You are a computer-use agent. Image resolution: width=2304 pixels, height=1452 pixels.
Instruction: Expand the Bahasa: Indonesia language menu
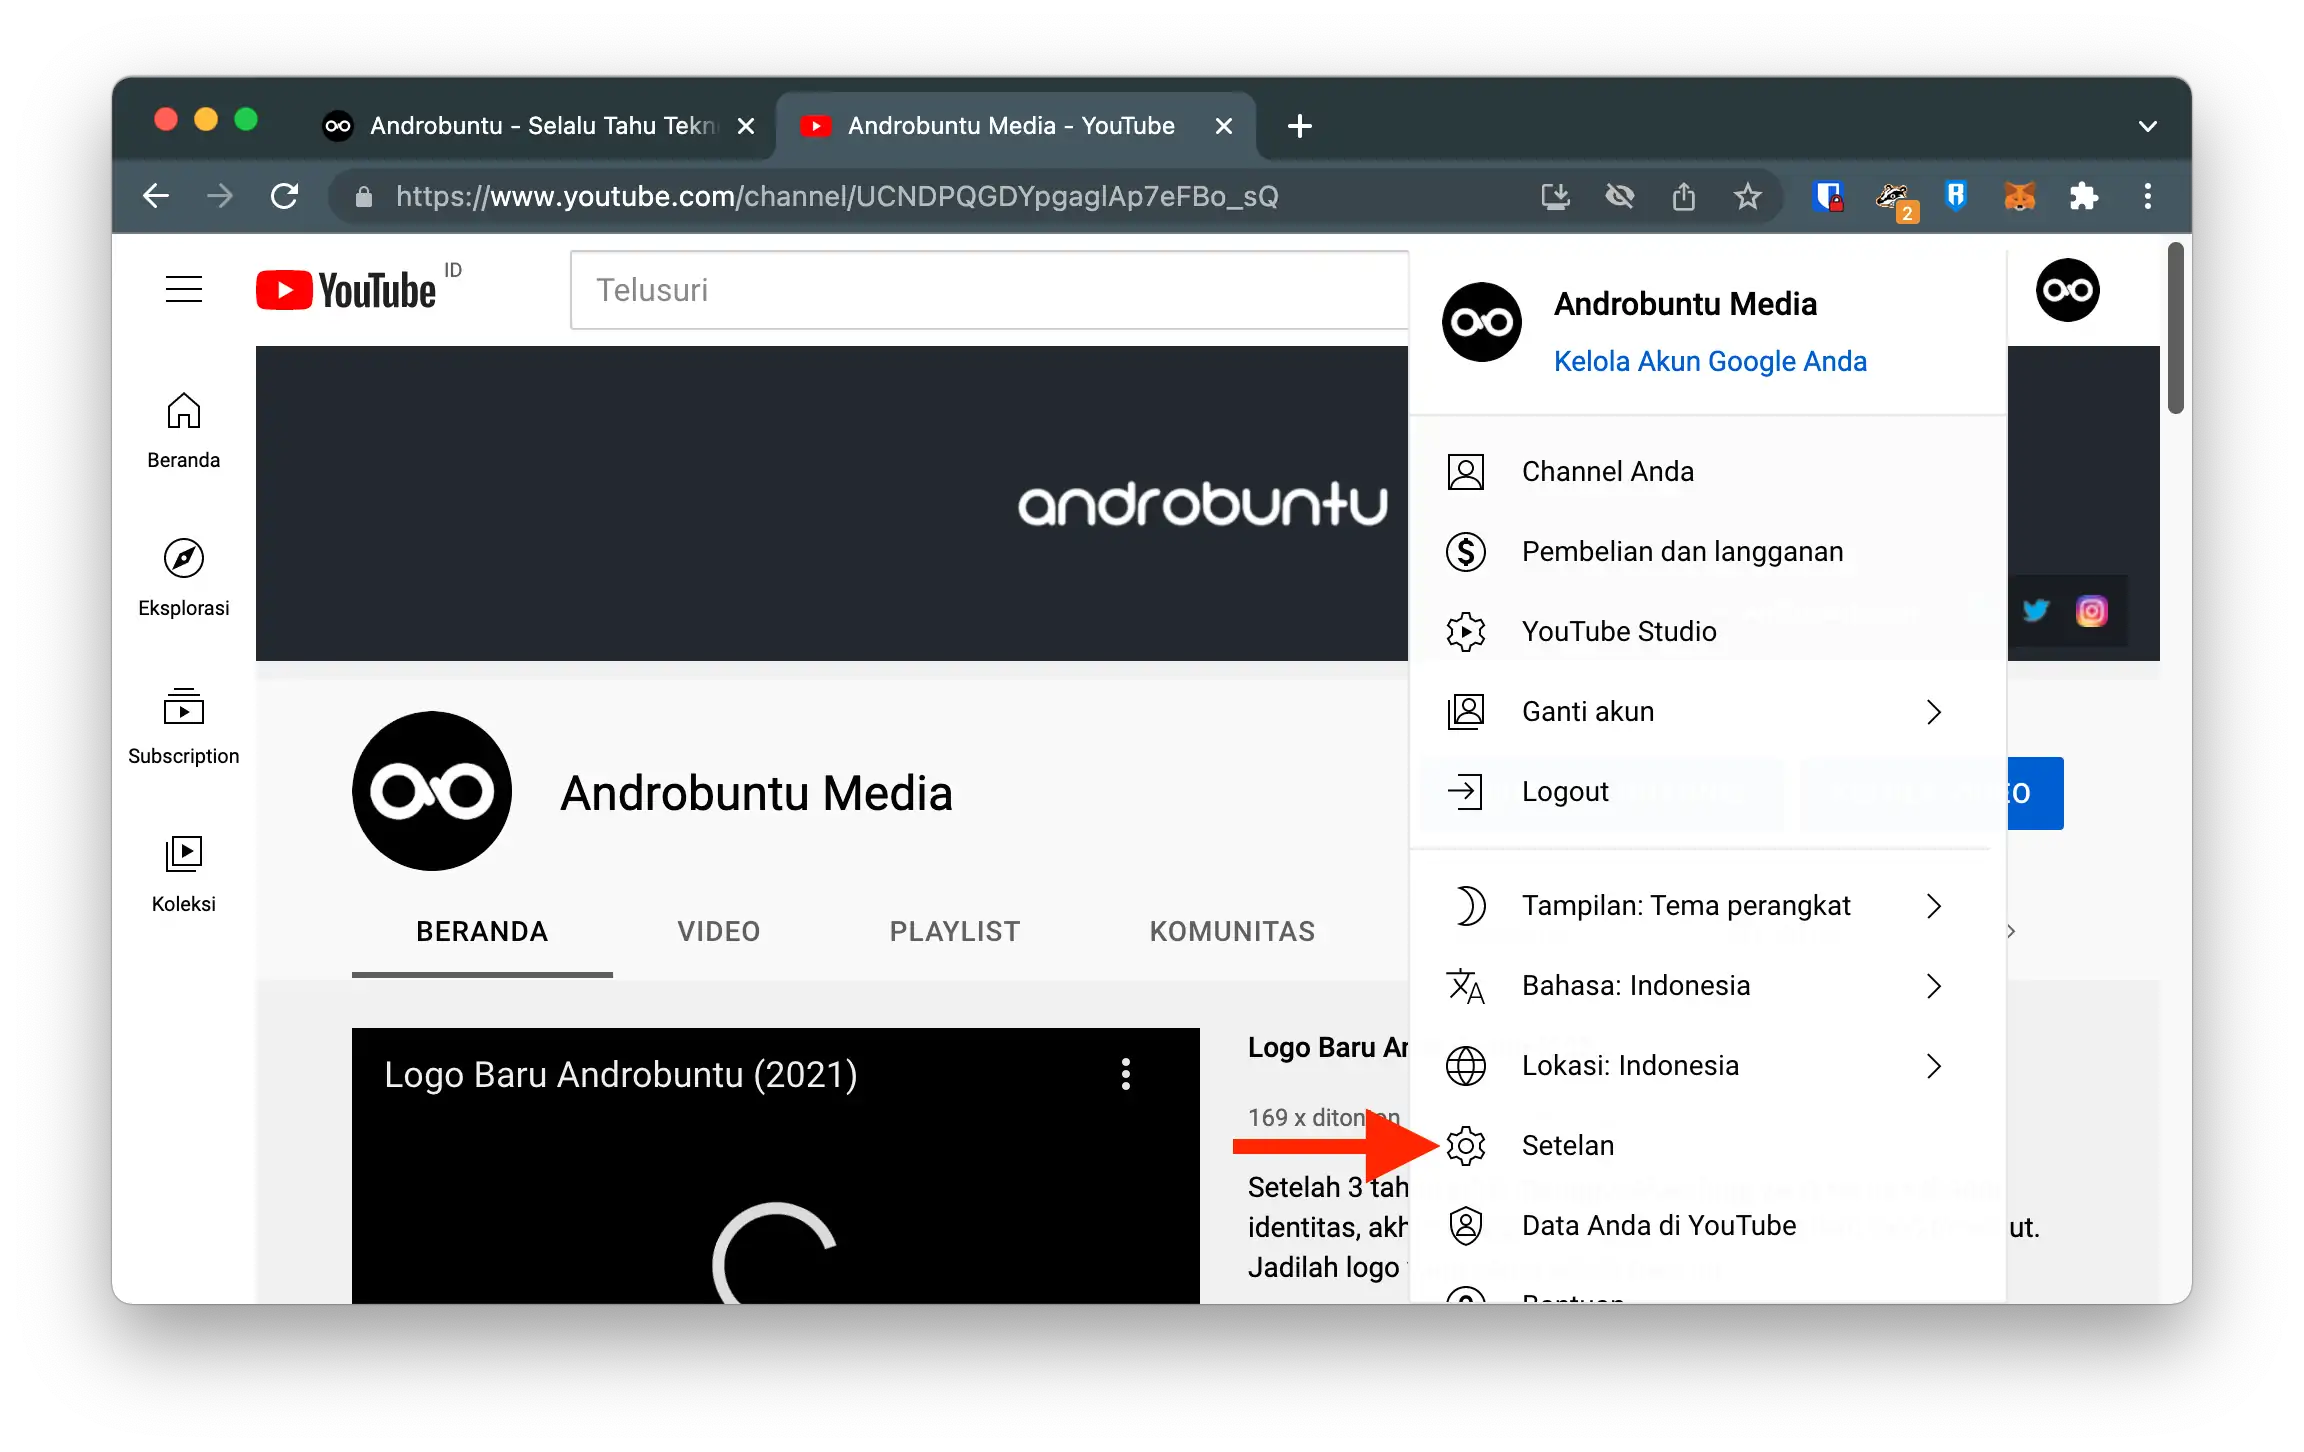[x=1636, y=985]
